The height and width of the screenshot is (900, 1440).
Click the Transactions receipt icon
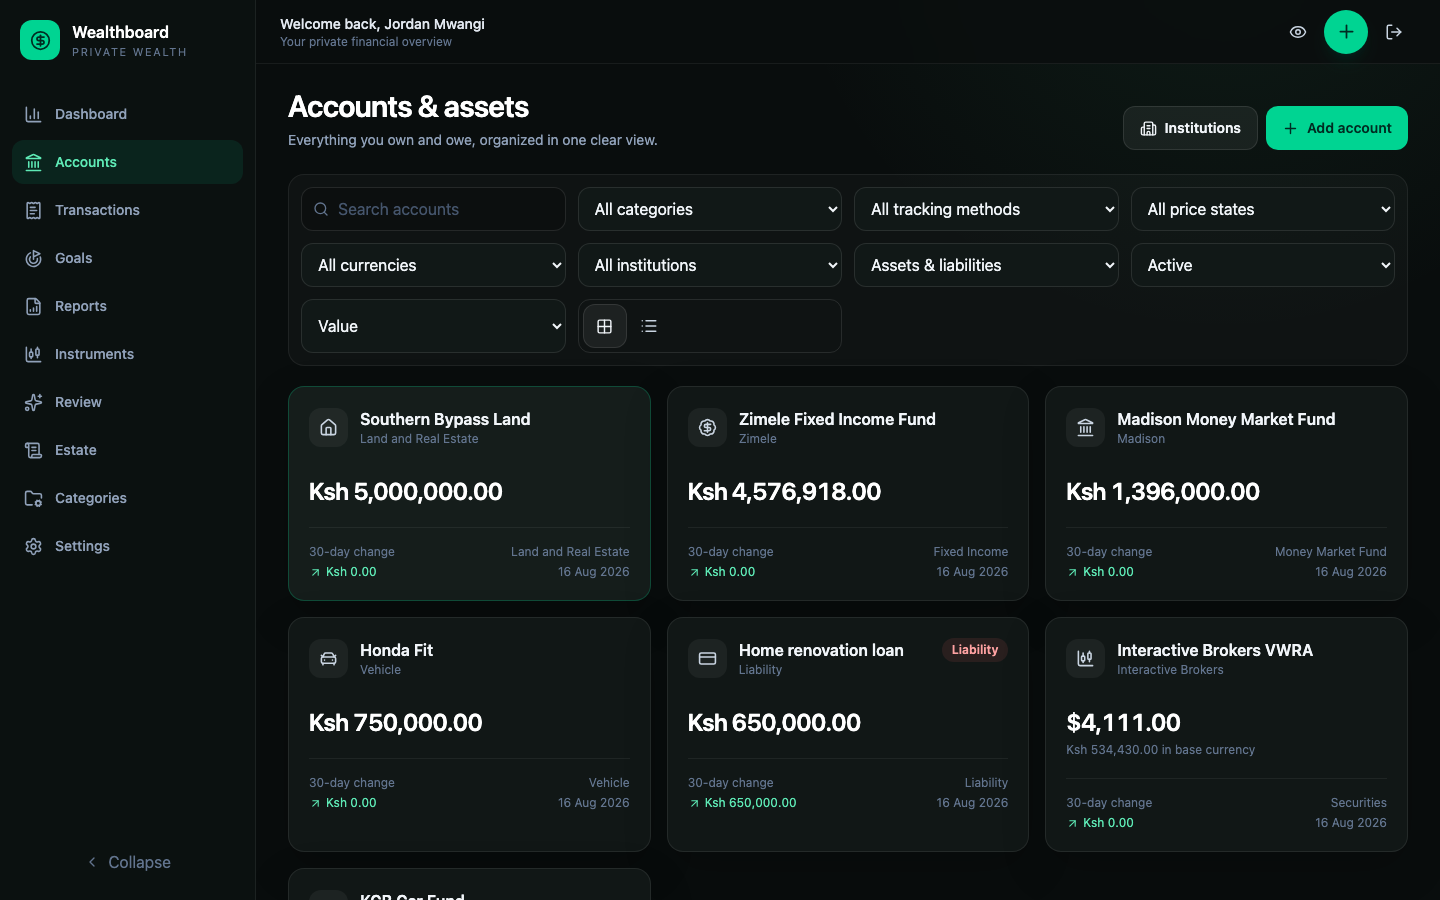coord(33,210)
